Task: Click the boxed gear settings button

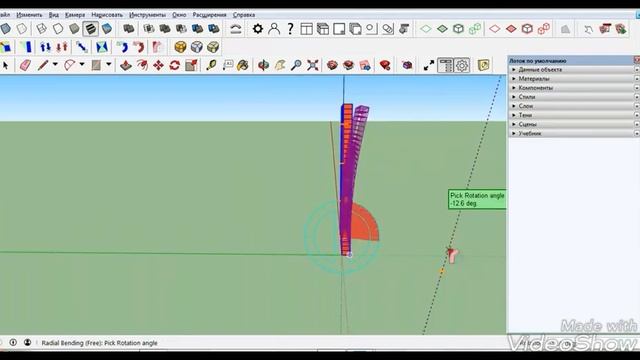Action: (462, 65)
